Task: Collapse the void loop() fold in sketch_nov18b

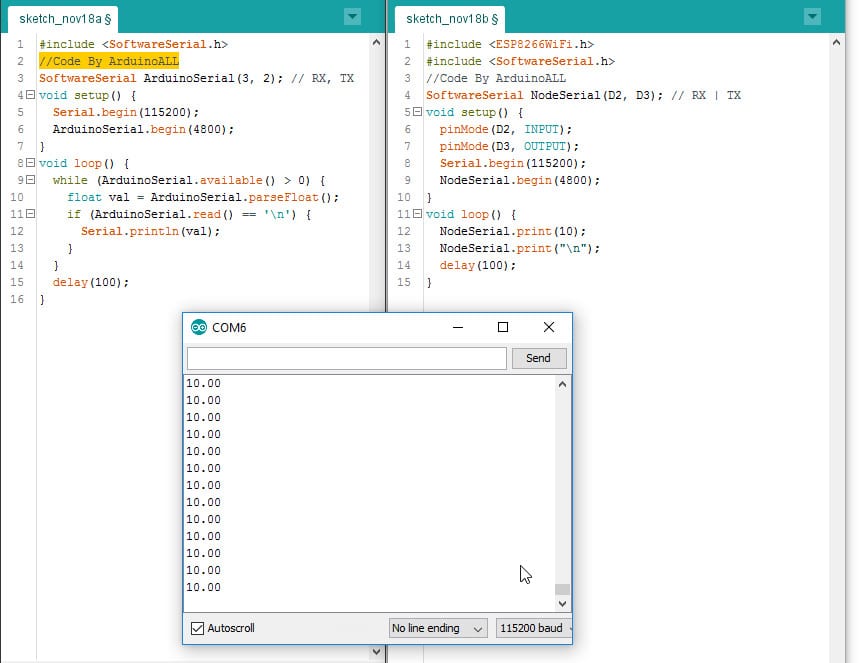Action: coord(418,214)
